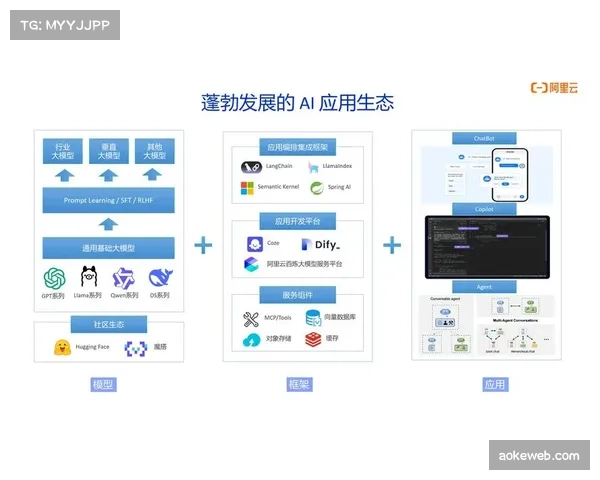Click the ChatBot header label
Viewport: 600px width, 480px height.
[484, 138]
